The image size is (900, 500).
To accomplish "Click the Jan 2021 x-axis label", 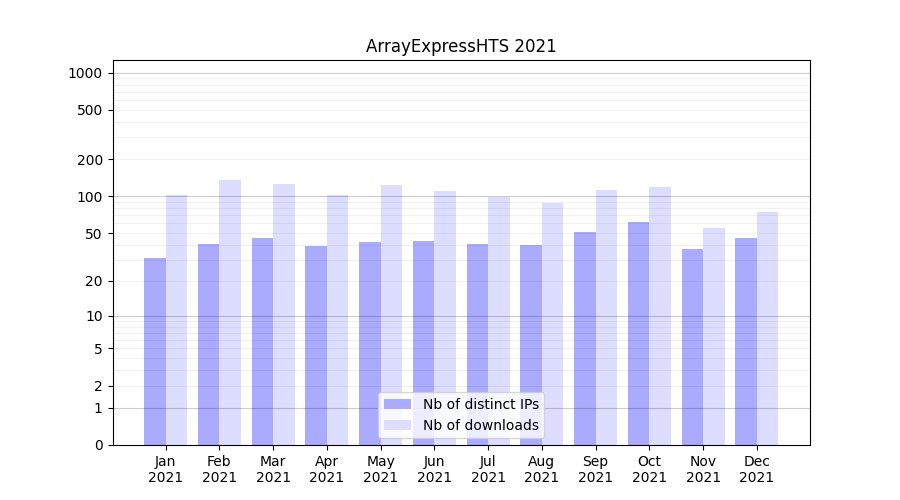I will [166, 469].
